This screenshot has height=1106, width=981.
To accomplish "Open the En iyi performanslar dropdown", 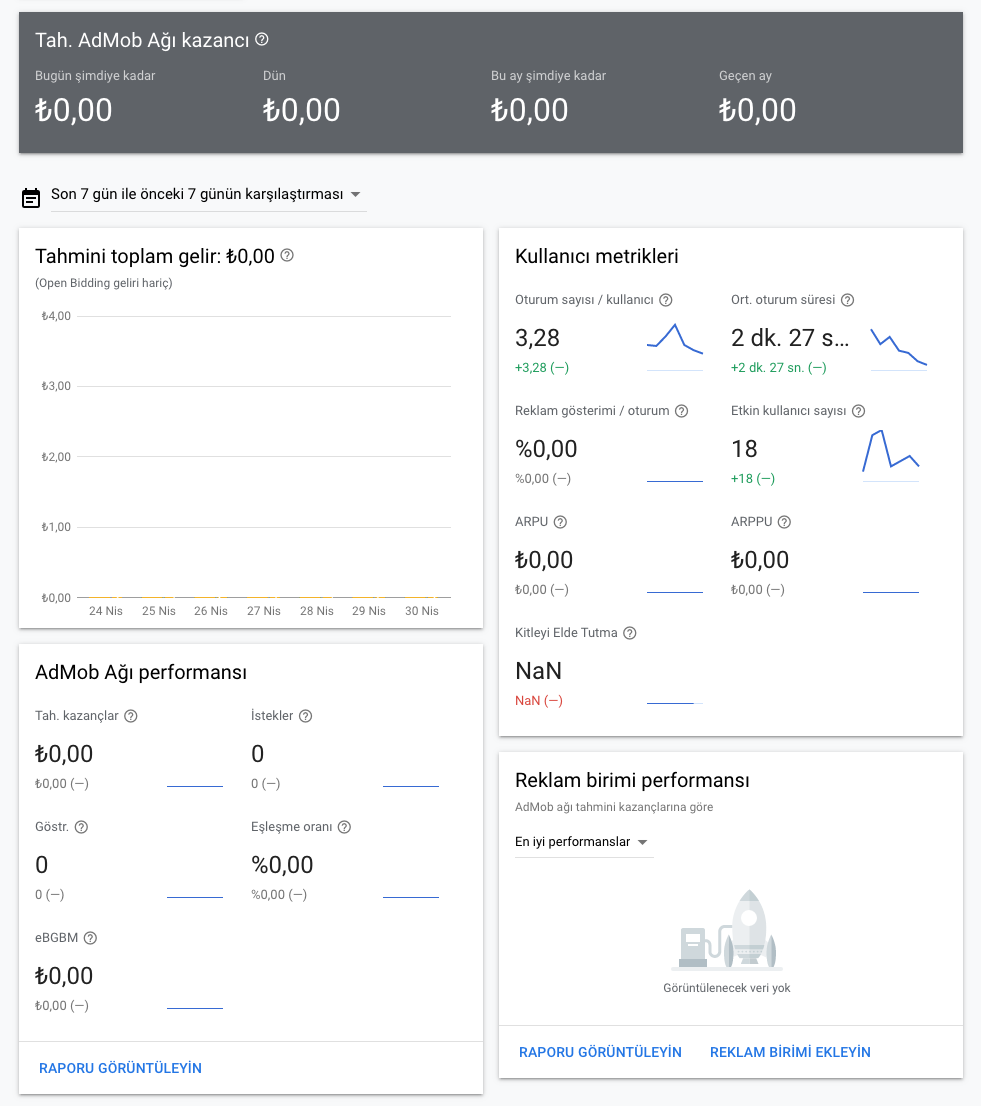I will 584,842.
